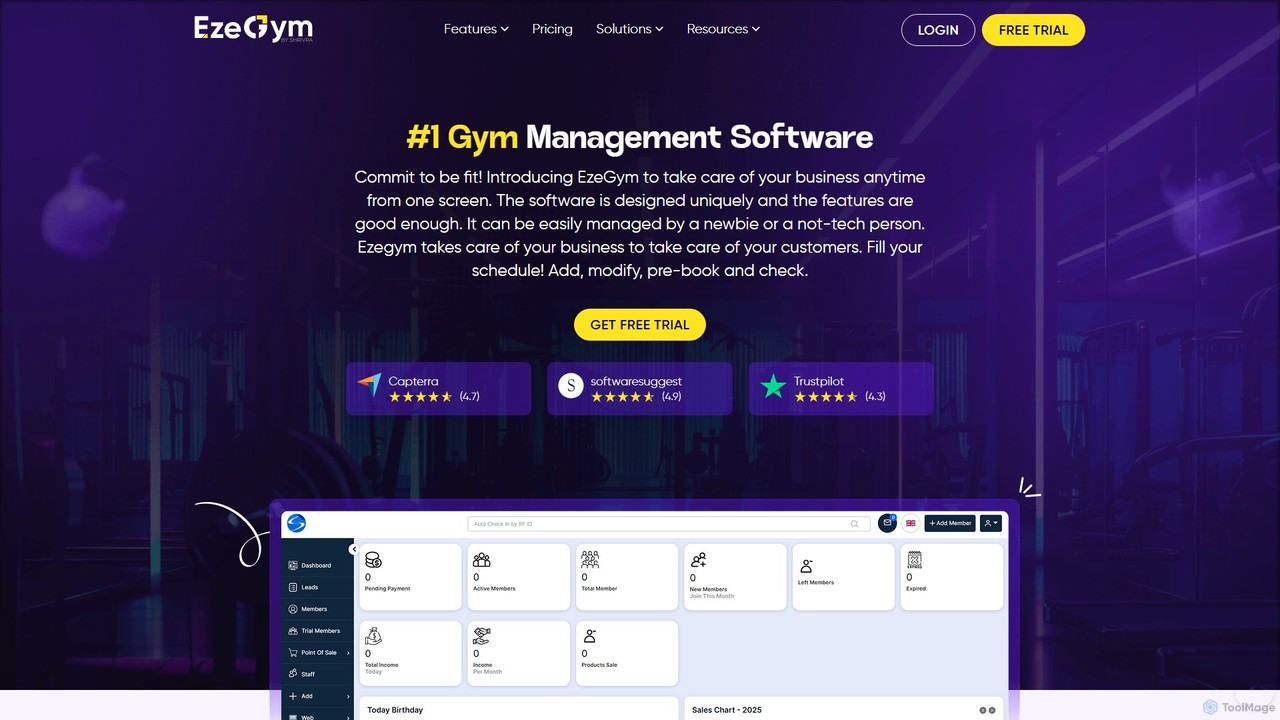Click the #1 Gym Management Software headline
This screenshot has width=1280, height=720.
pyautogui.click(x=640, y=136)
